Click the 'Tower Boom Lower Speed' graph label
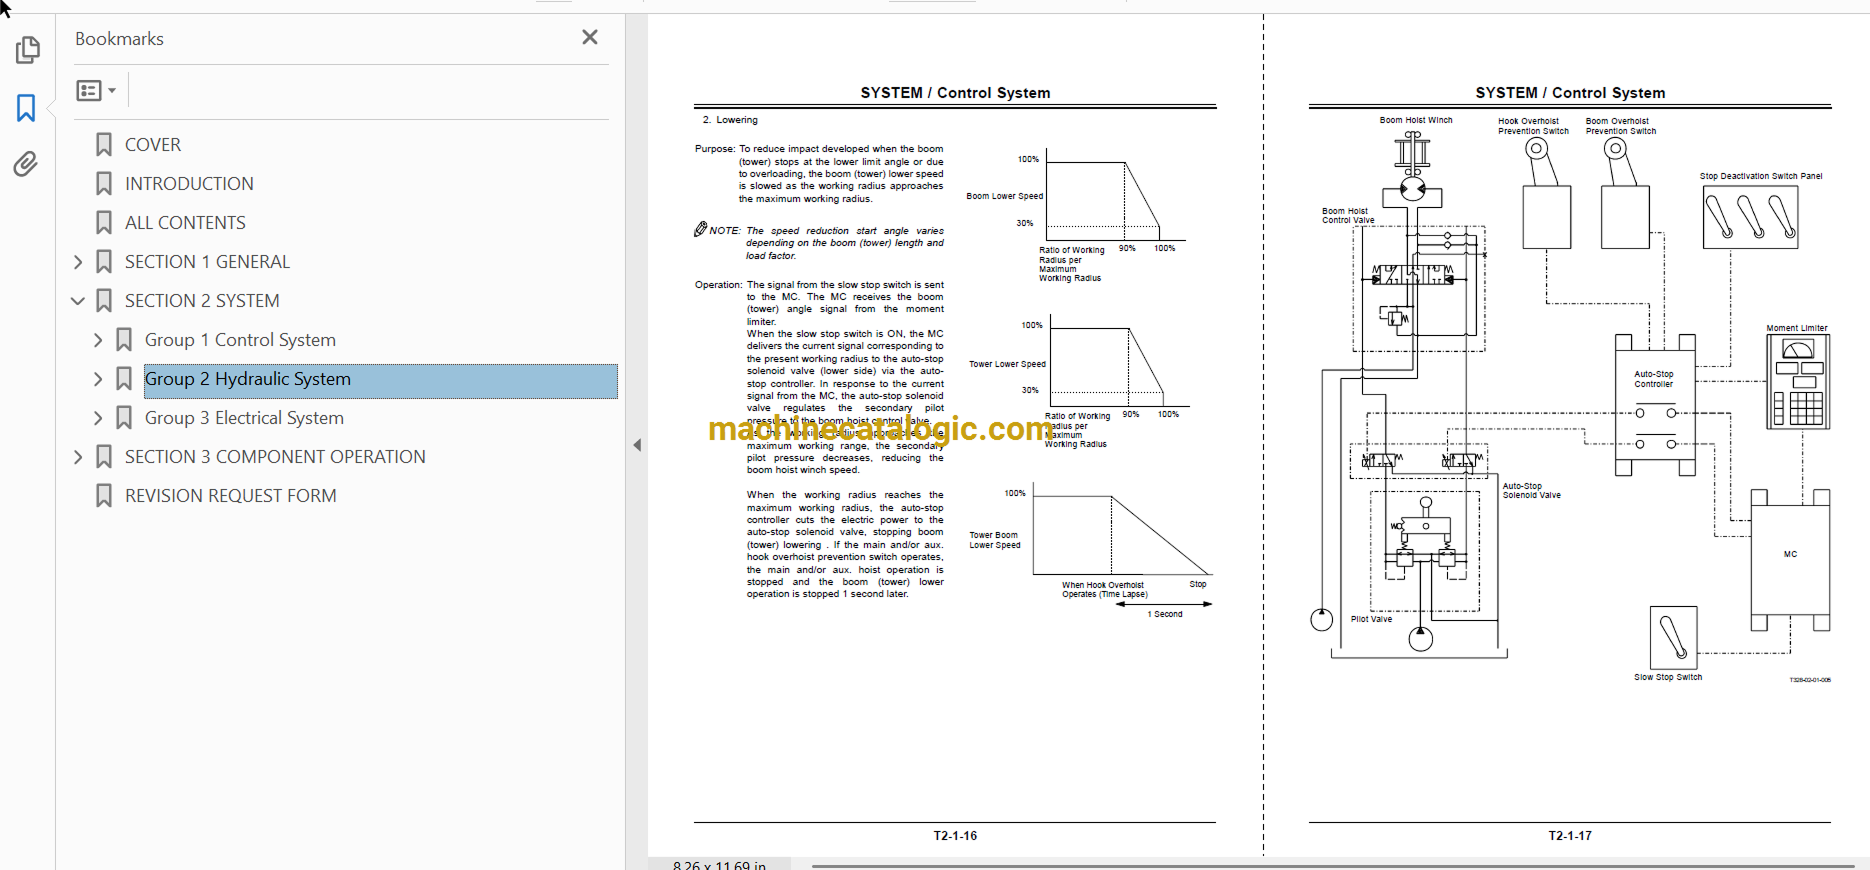This screenshot has height=870, width=1870. coord(994,540)
